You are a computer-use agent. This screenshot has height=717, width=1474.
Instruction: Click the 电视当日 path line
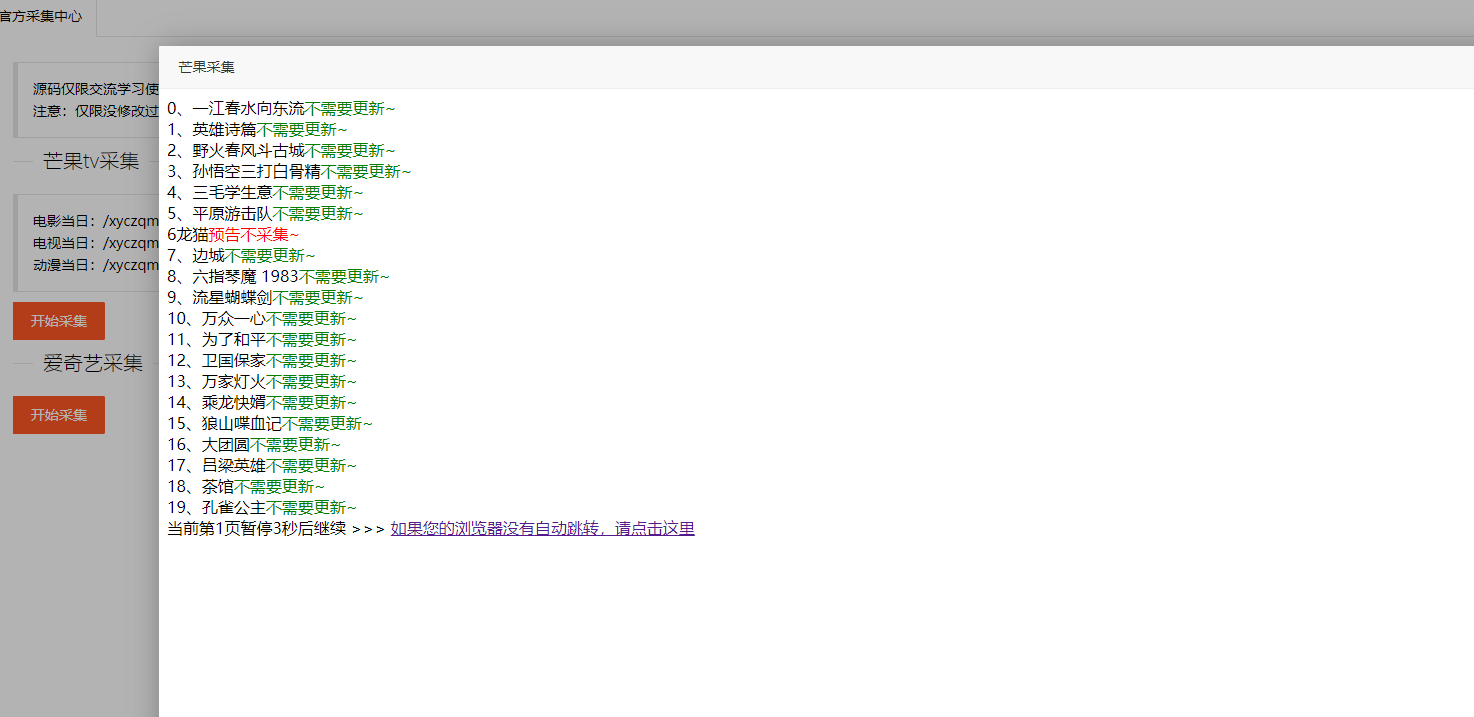(96, 243)
